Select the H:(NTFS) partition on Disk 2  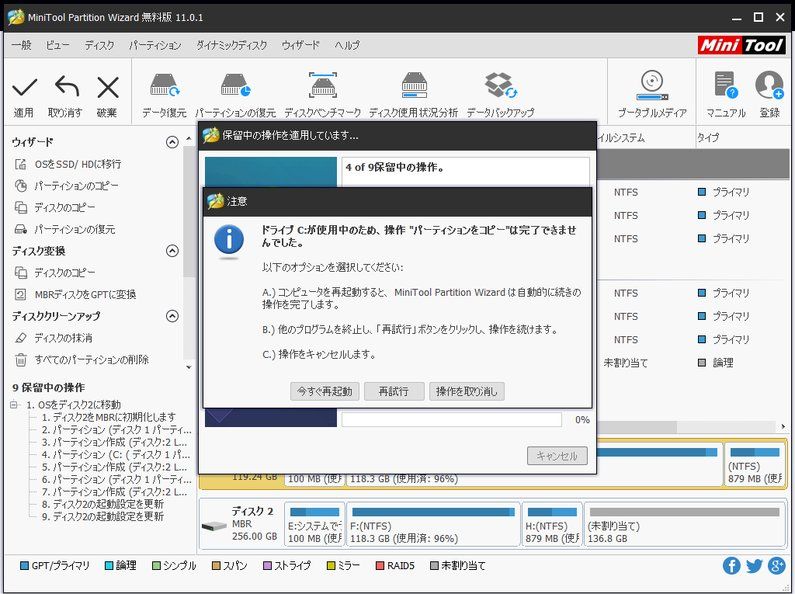coord(552,524)
